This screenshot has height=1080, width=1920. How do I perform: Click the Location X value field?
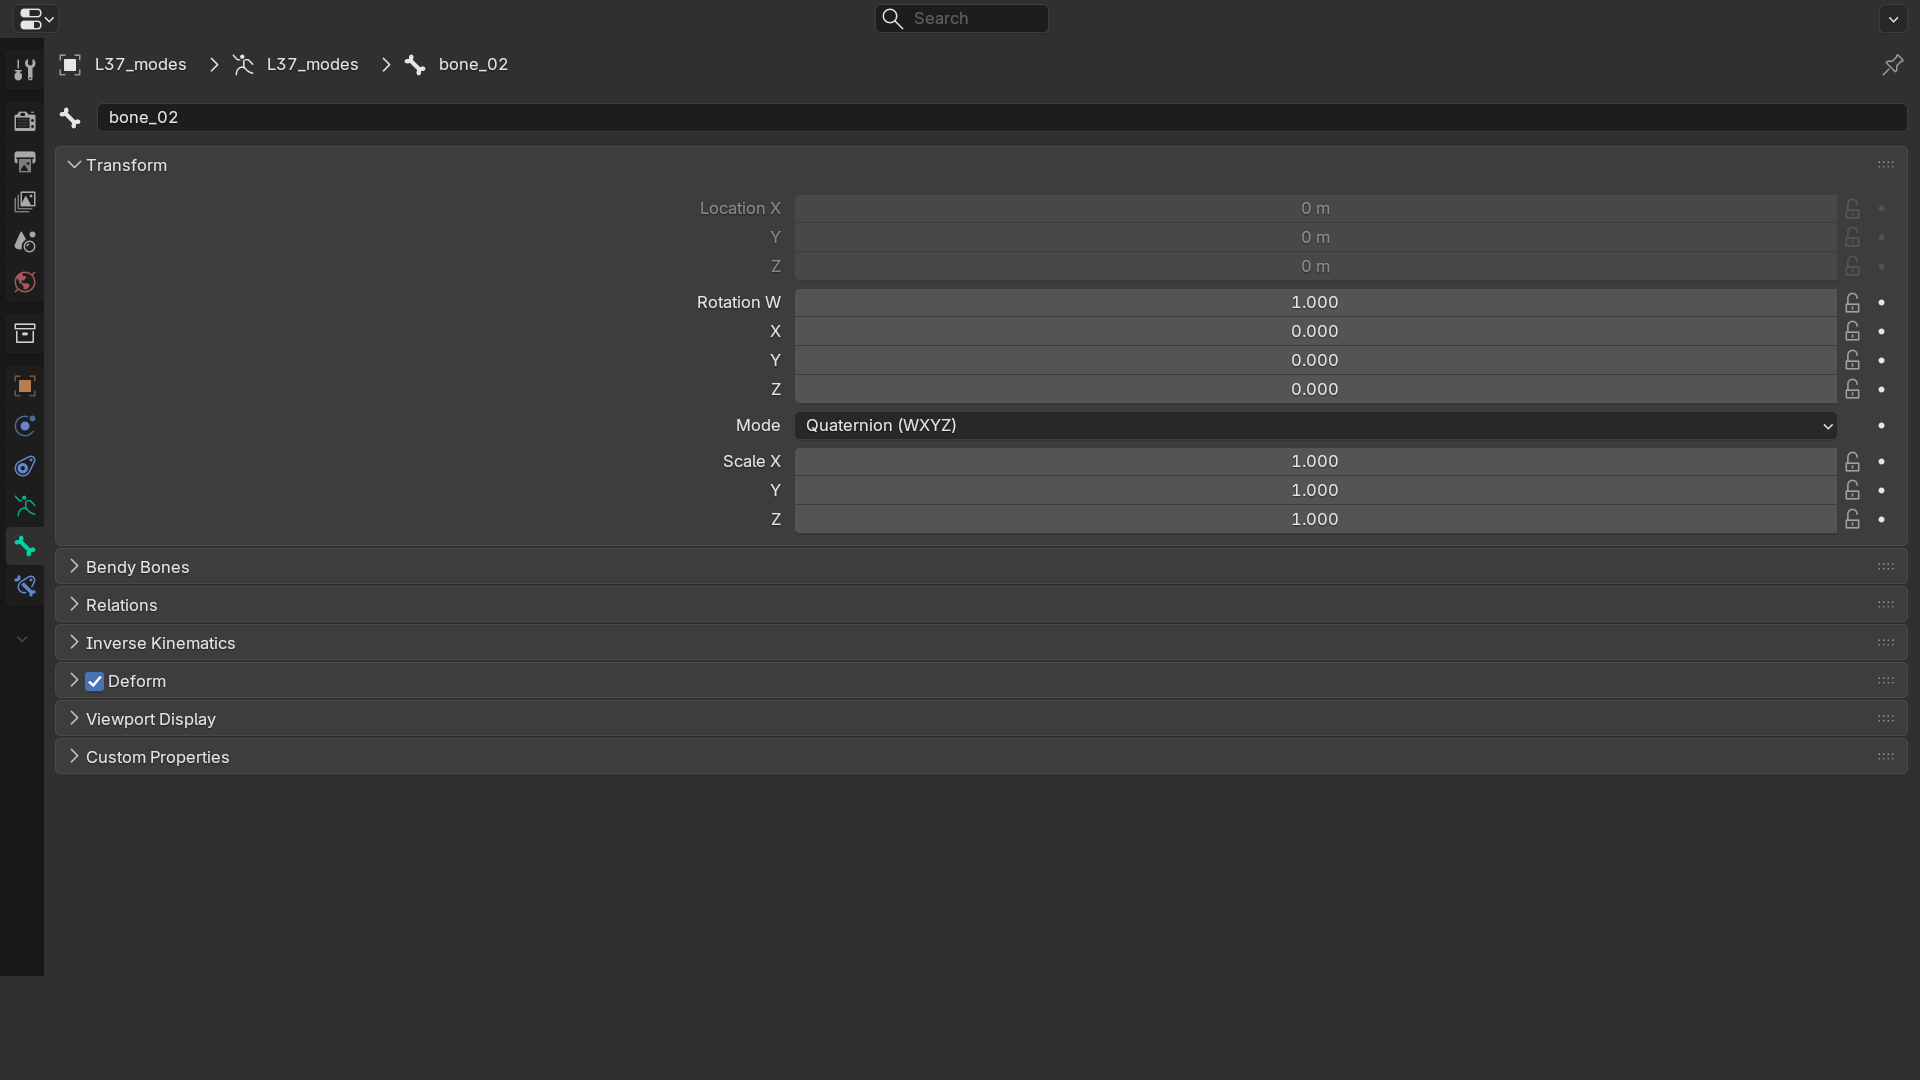pos(1315,208)
